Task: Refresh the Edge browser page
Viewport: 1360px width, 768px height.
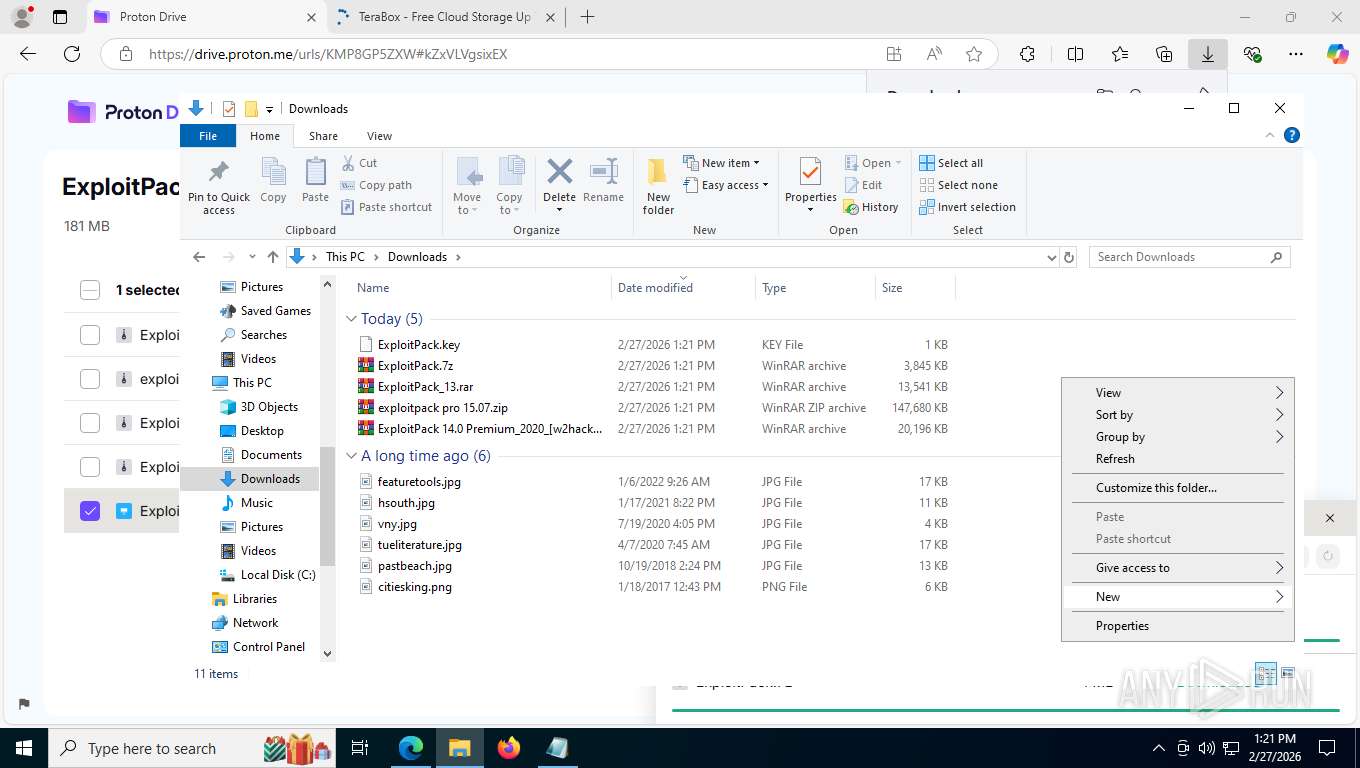Action: pyautogui.click(x=71, y=54)
